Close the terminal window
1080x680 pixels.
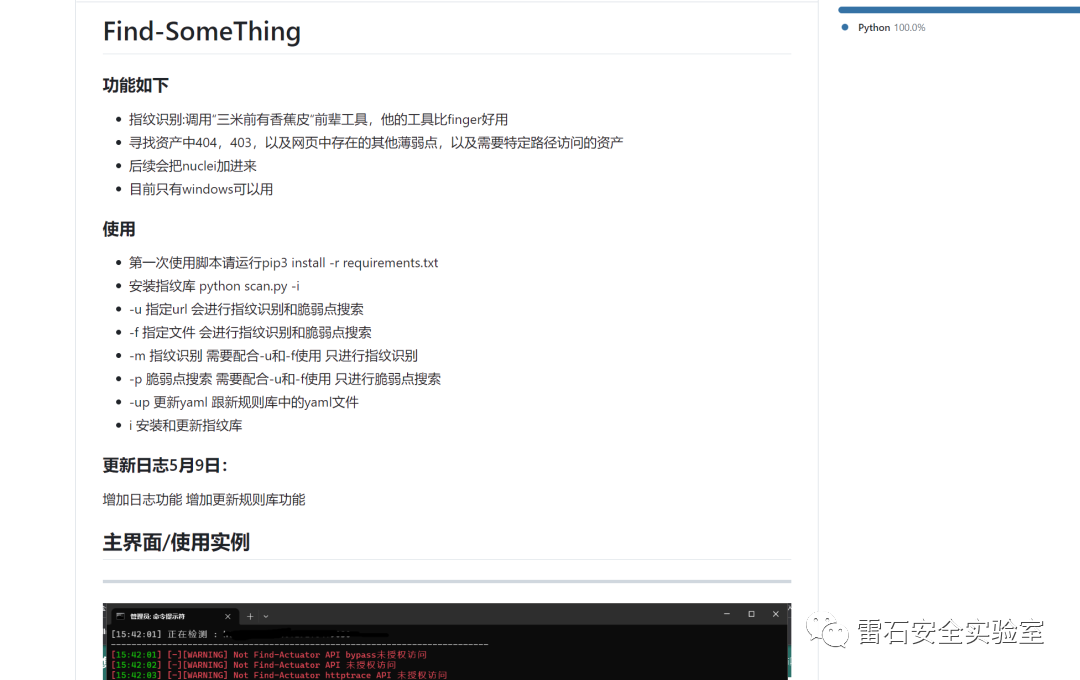point(776,614)
